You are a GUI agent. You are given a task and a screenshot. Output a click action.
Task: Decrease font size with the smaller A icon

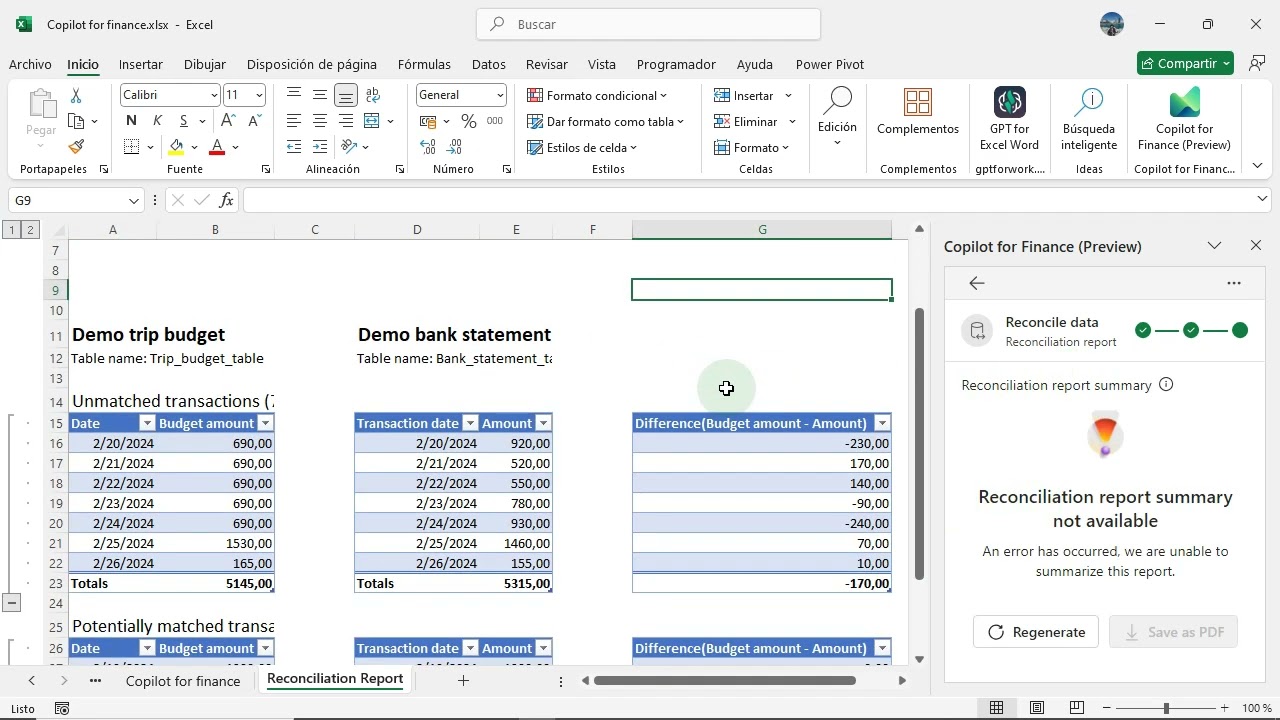253,121
